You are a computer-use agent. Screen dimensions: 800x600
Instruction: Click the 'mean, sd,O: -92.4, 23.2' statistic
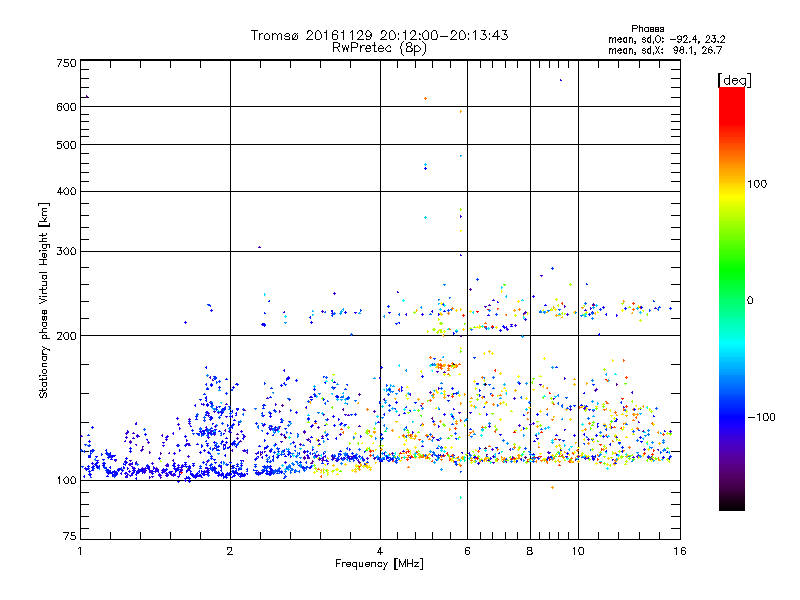666,39
